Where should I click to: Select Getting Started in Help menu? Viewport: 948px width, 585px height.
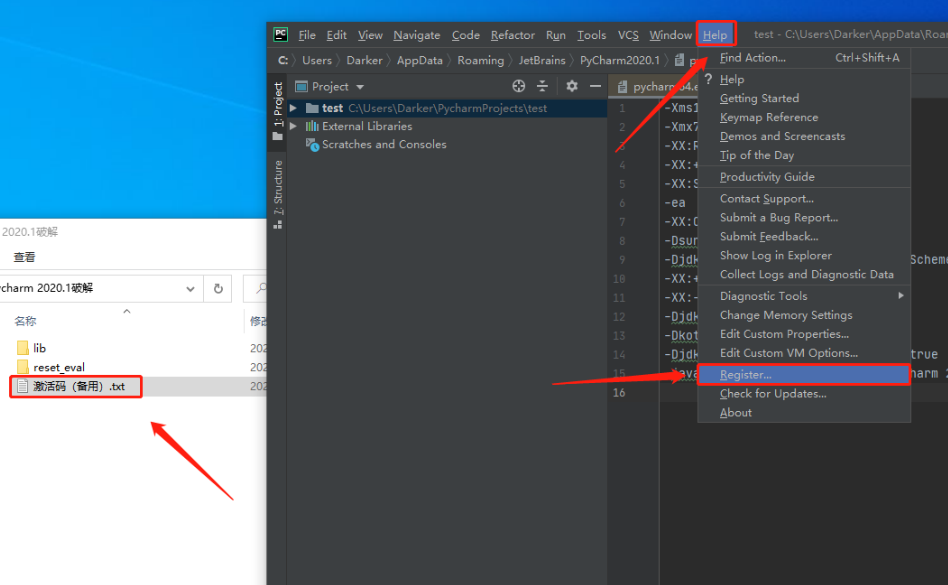click(x=804, y=98)
